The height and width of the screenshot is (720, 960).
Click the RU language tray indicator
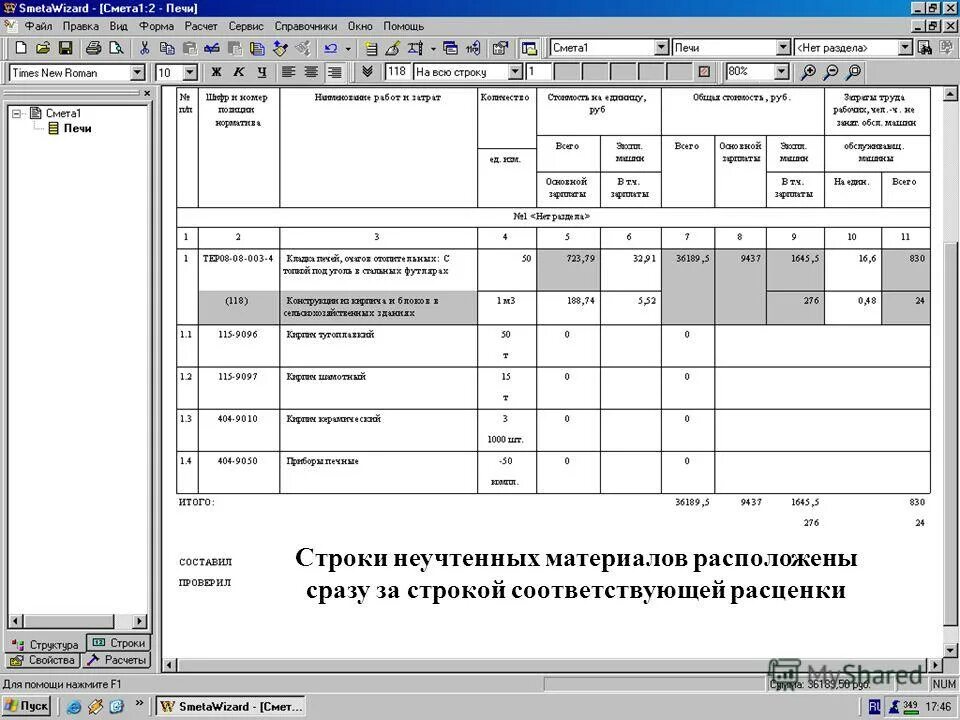click(x=874, y=707)
